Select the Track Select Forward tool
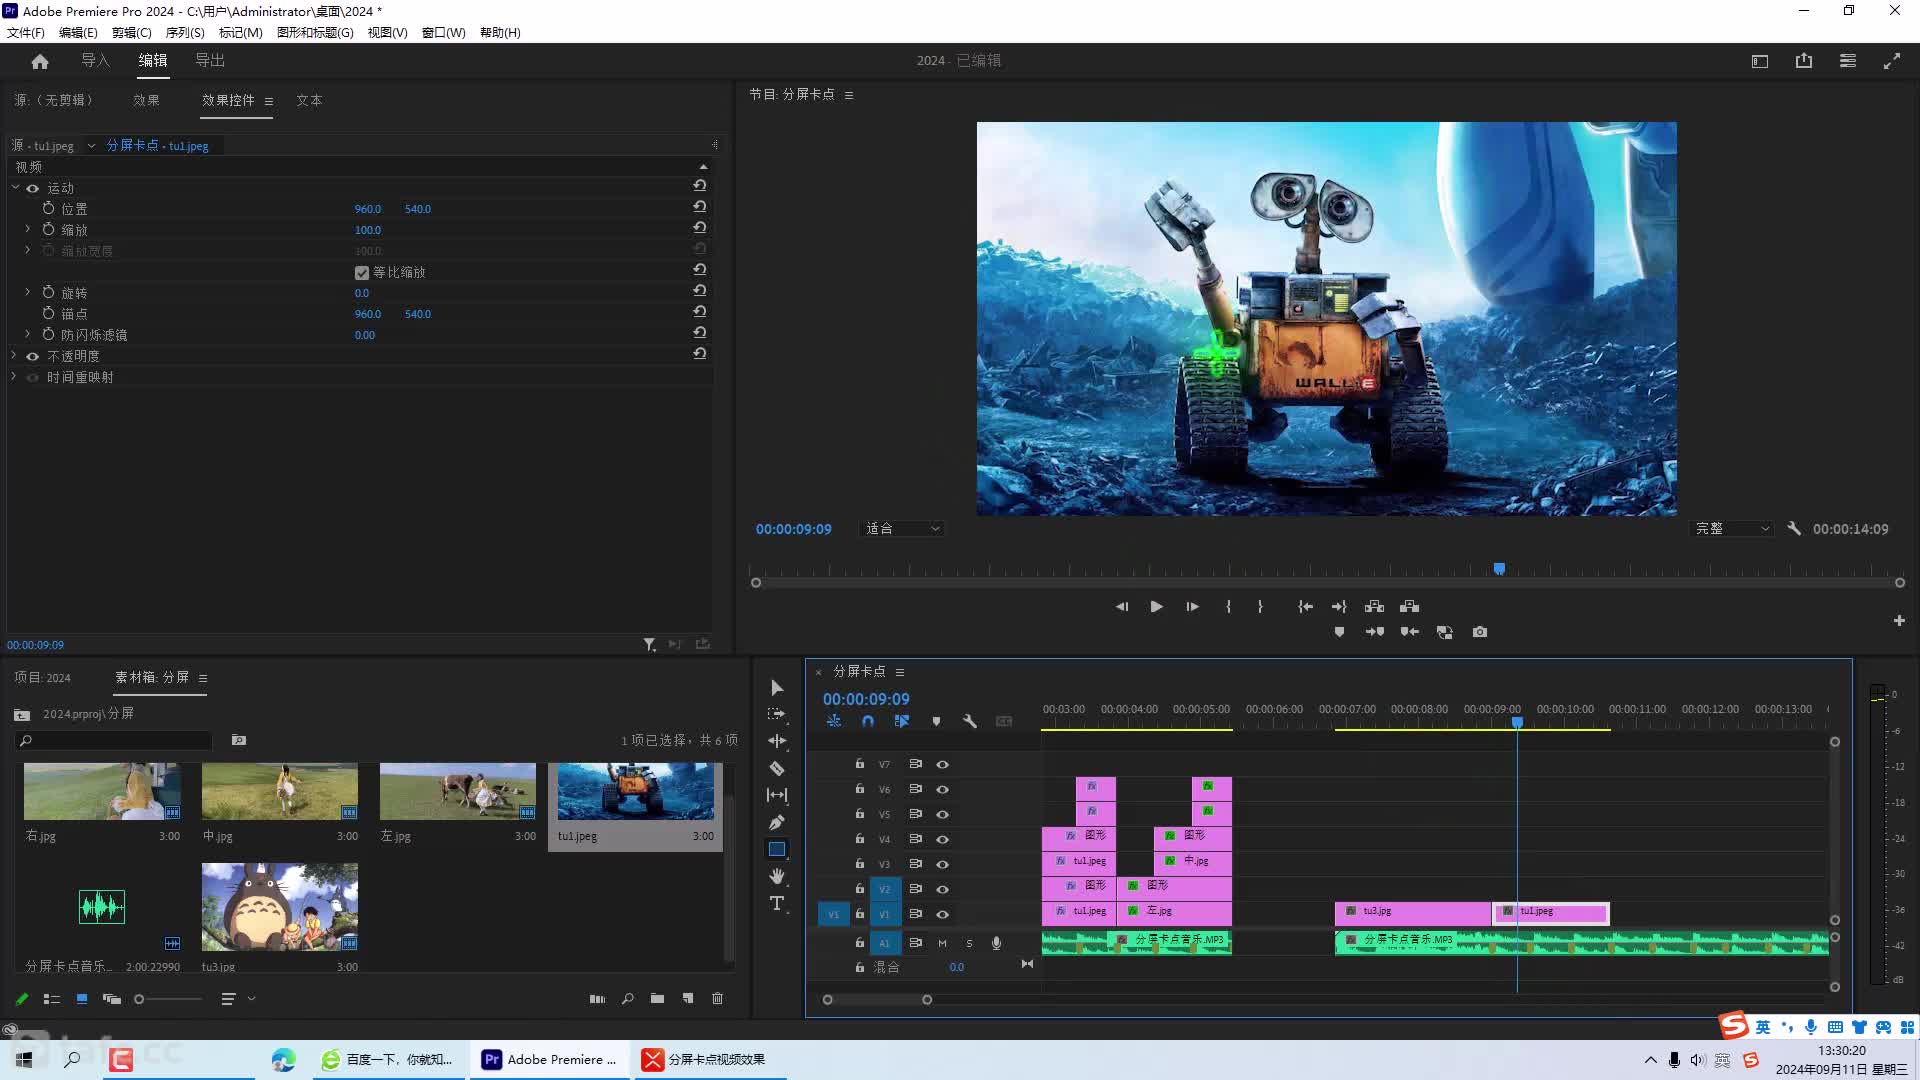Image resolution: width=1920 pixels, height=1080 pixels. click(777, 714)
